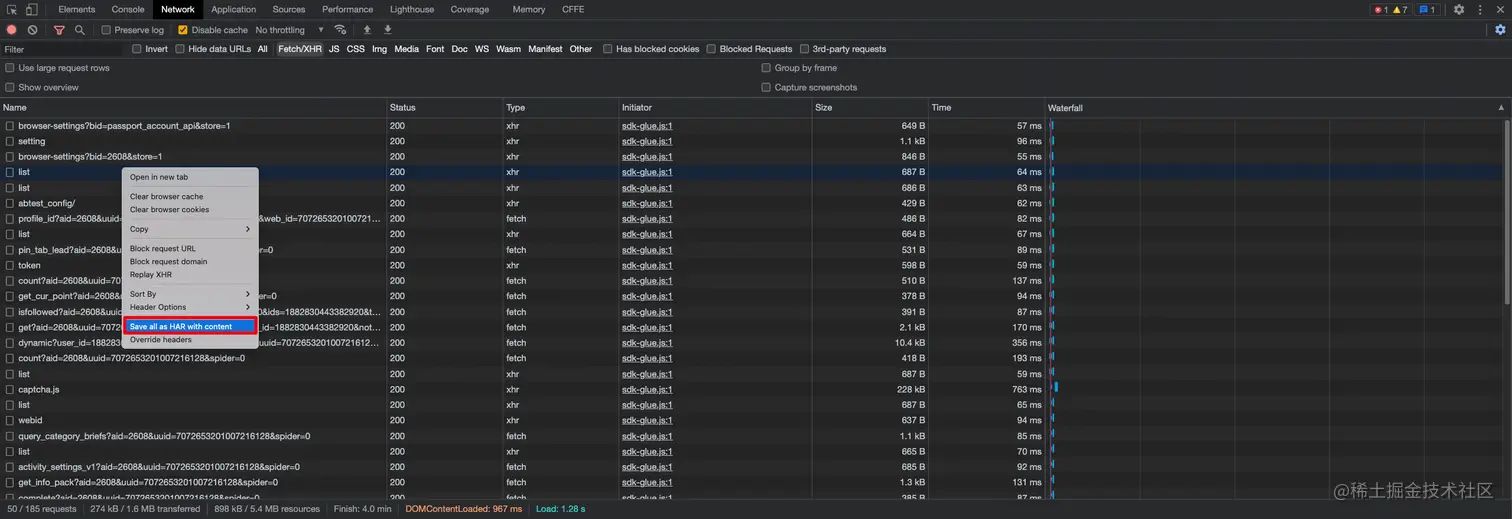Choose Clear browser cookies
Viewport: 1512px width, 519px height.
click(190, 210)
